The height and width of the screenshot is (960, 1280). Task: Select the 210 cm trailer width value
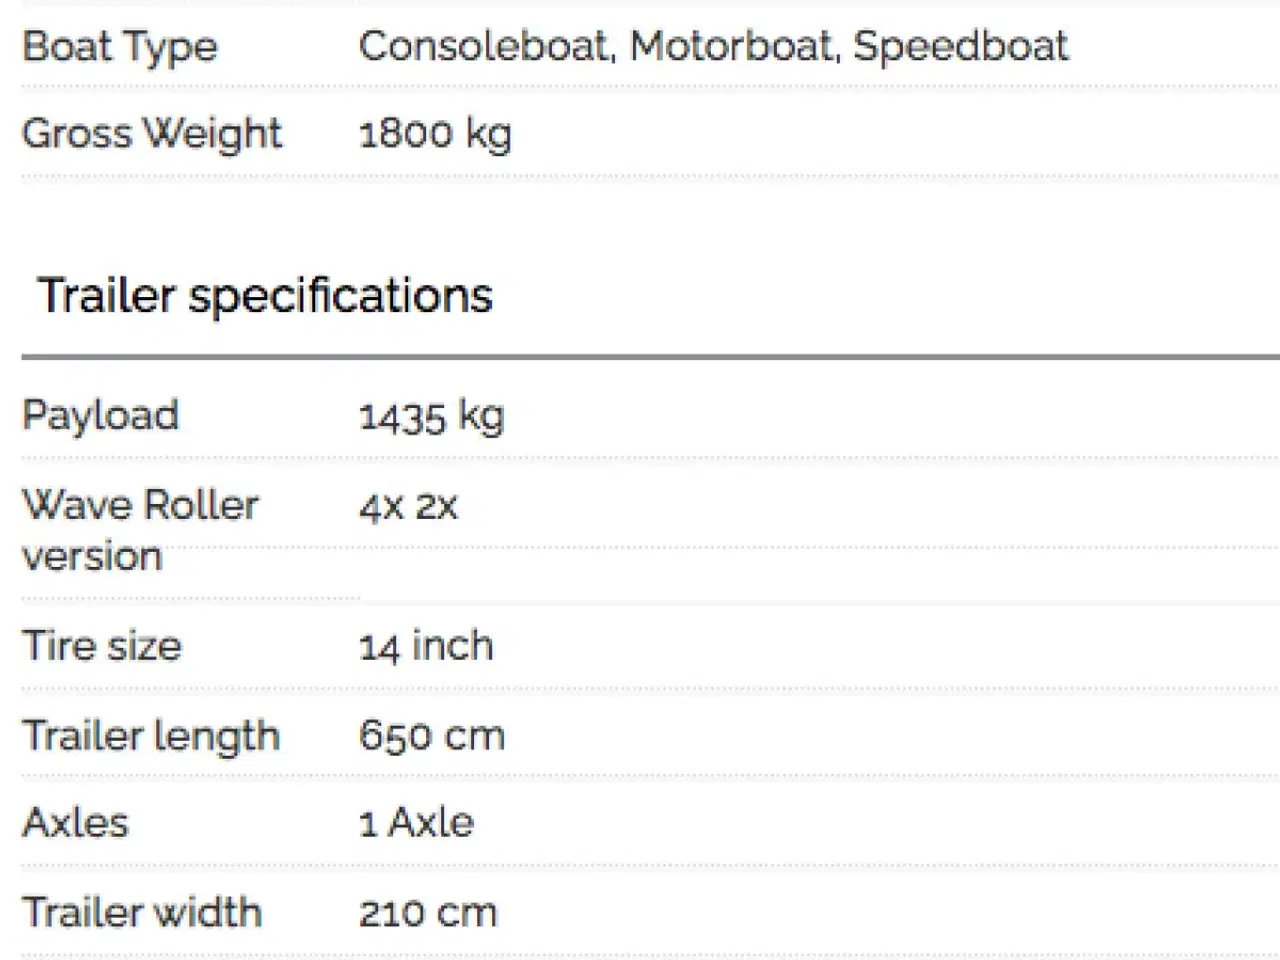coord(428,913)
